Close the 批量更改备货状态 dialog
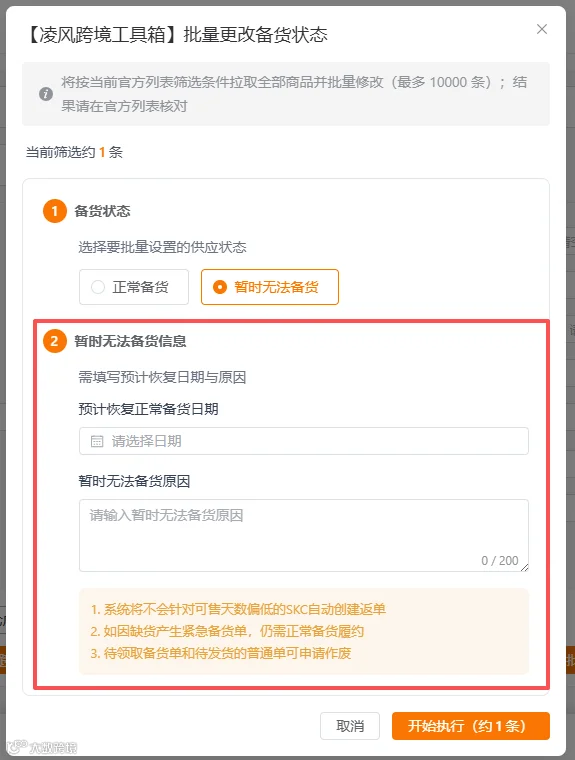 pyautogui.click(x=542, y=30)
